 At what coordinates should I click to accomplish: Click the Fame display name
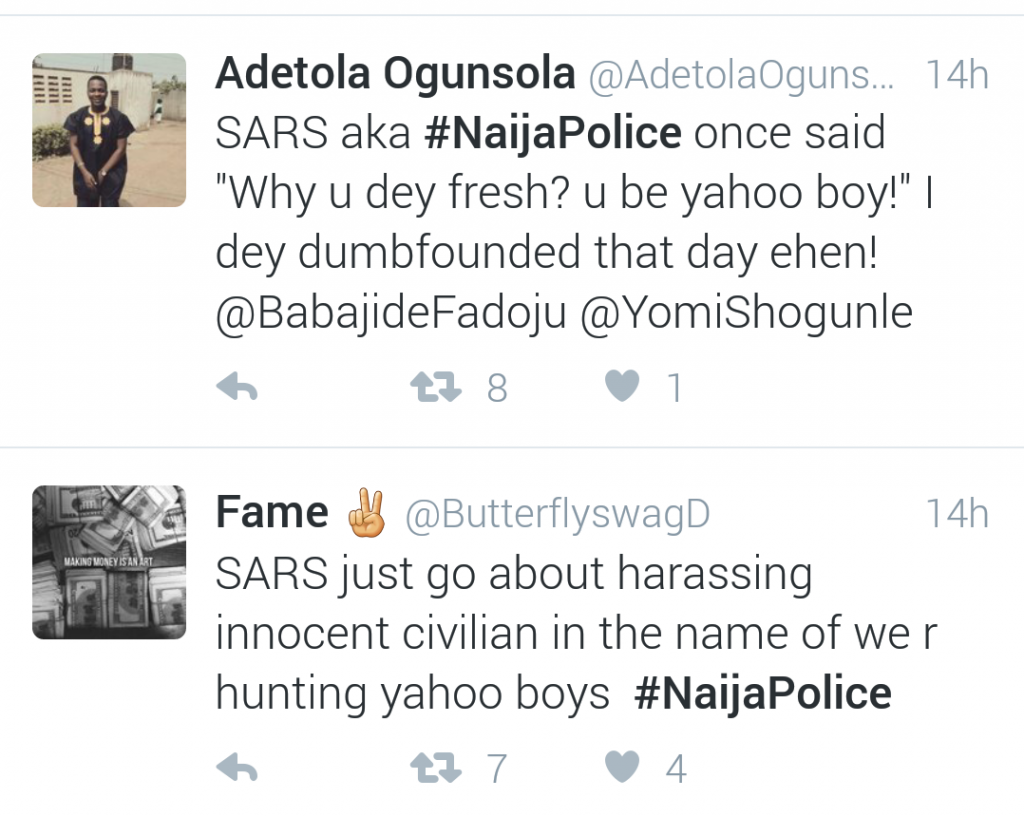coord(272,514)
